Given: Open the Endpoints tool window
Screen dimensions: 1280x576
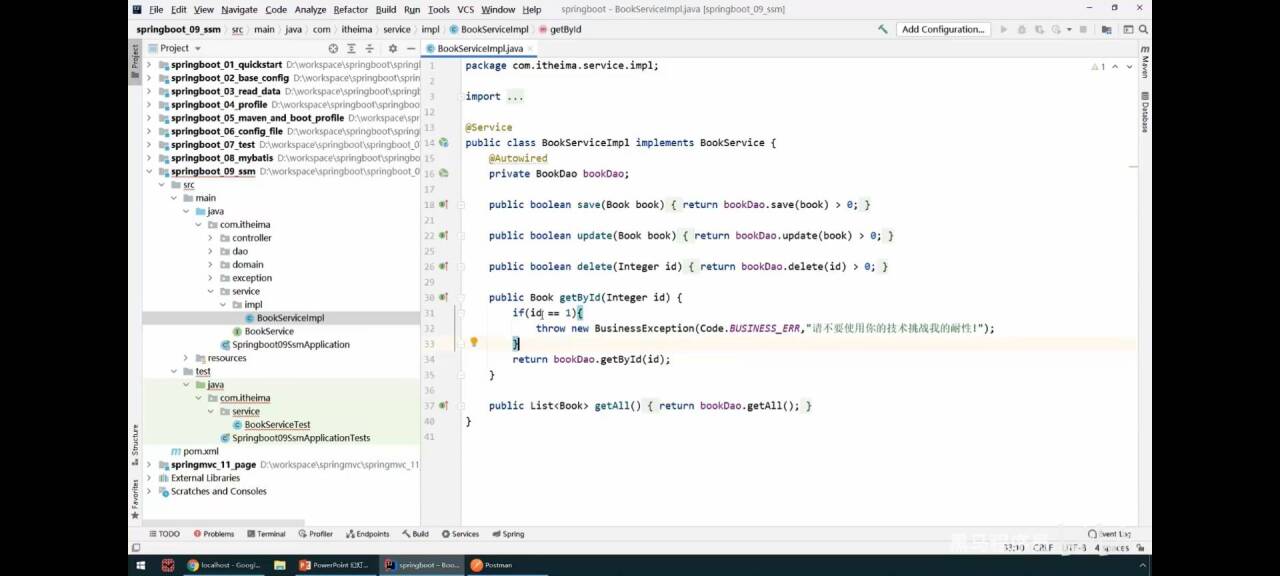Looking at the screenshot, I should [x=367, y=534].
